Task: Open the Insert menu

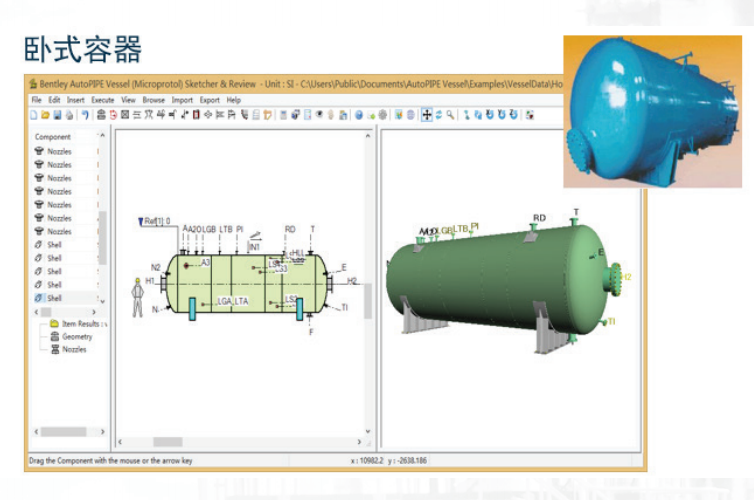Action: pyautogui.click(x=75, y=100)
